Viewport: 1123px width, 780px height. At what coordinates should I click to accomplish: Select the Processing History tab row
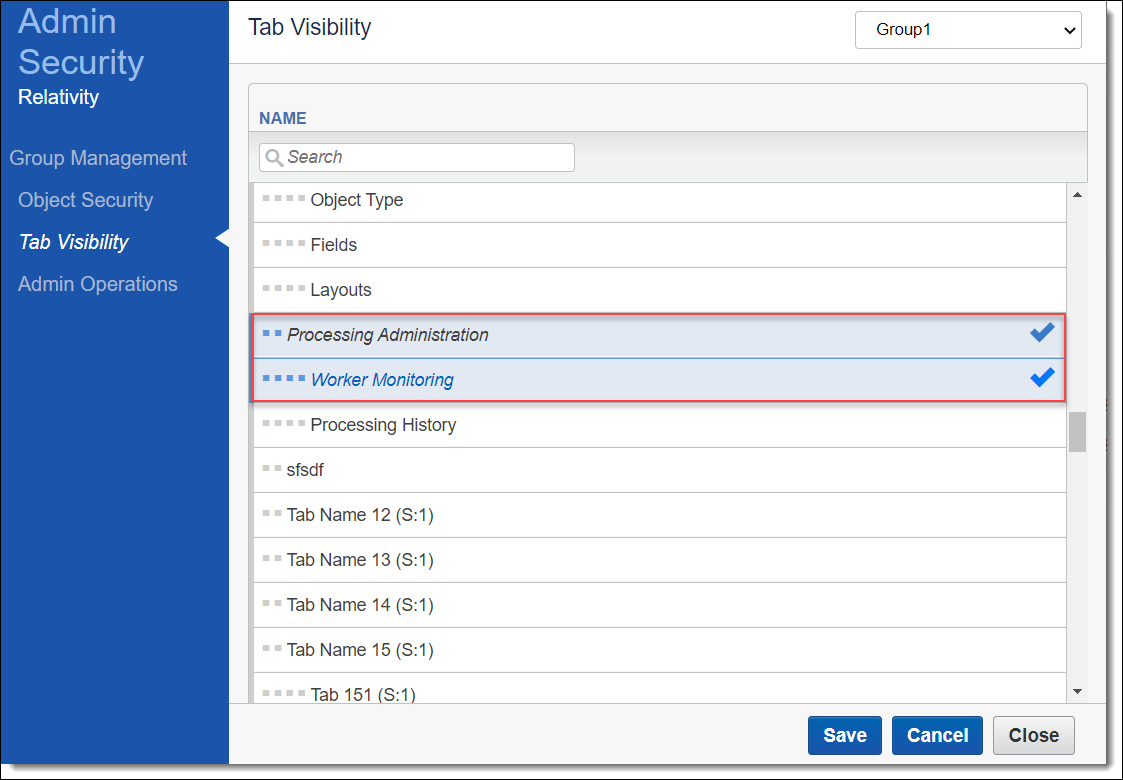pos(660,425)
